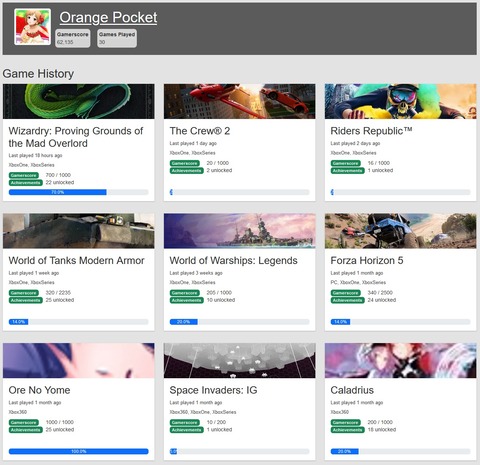Open the Space Invaders: IG banner image
Viewport: 480px width, 465px height.
coord(239,360)
